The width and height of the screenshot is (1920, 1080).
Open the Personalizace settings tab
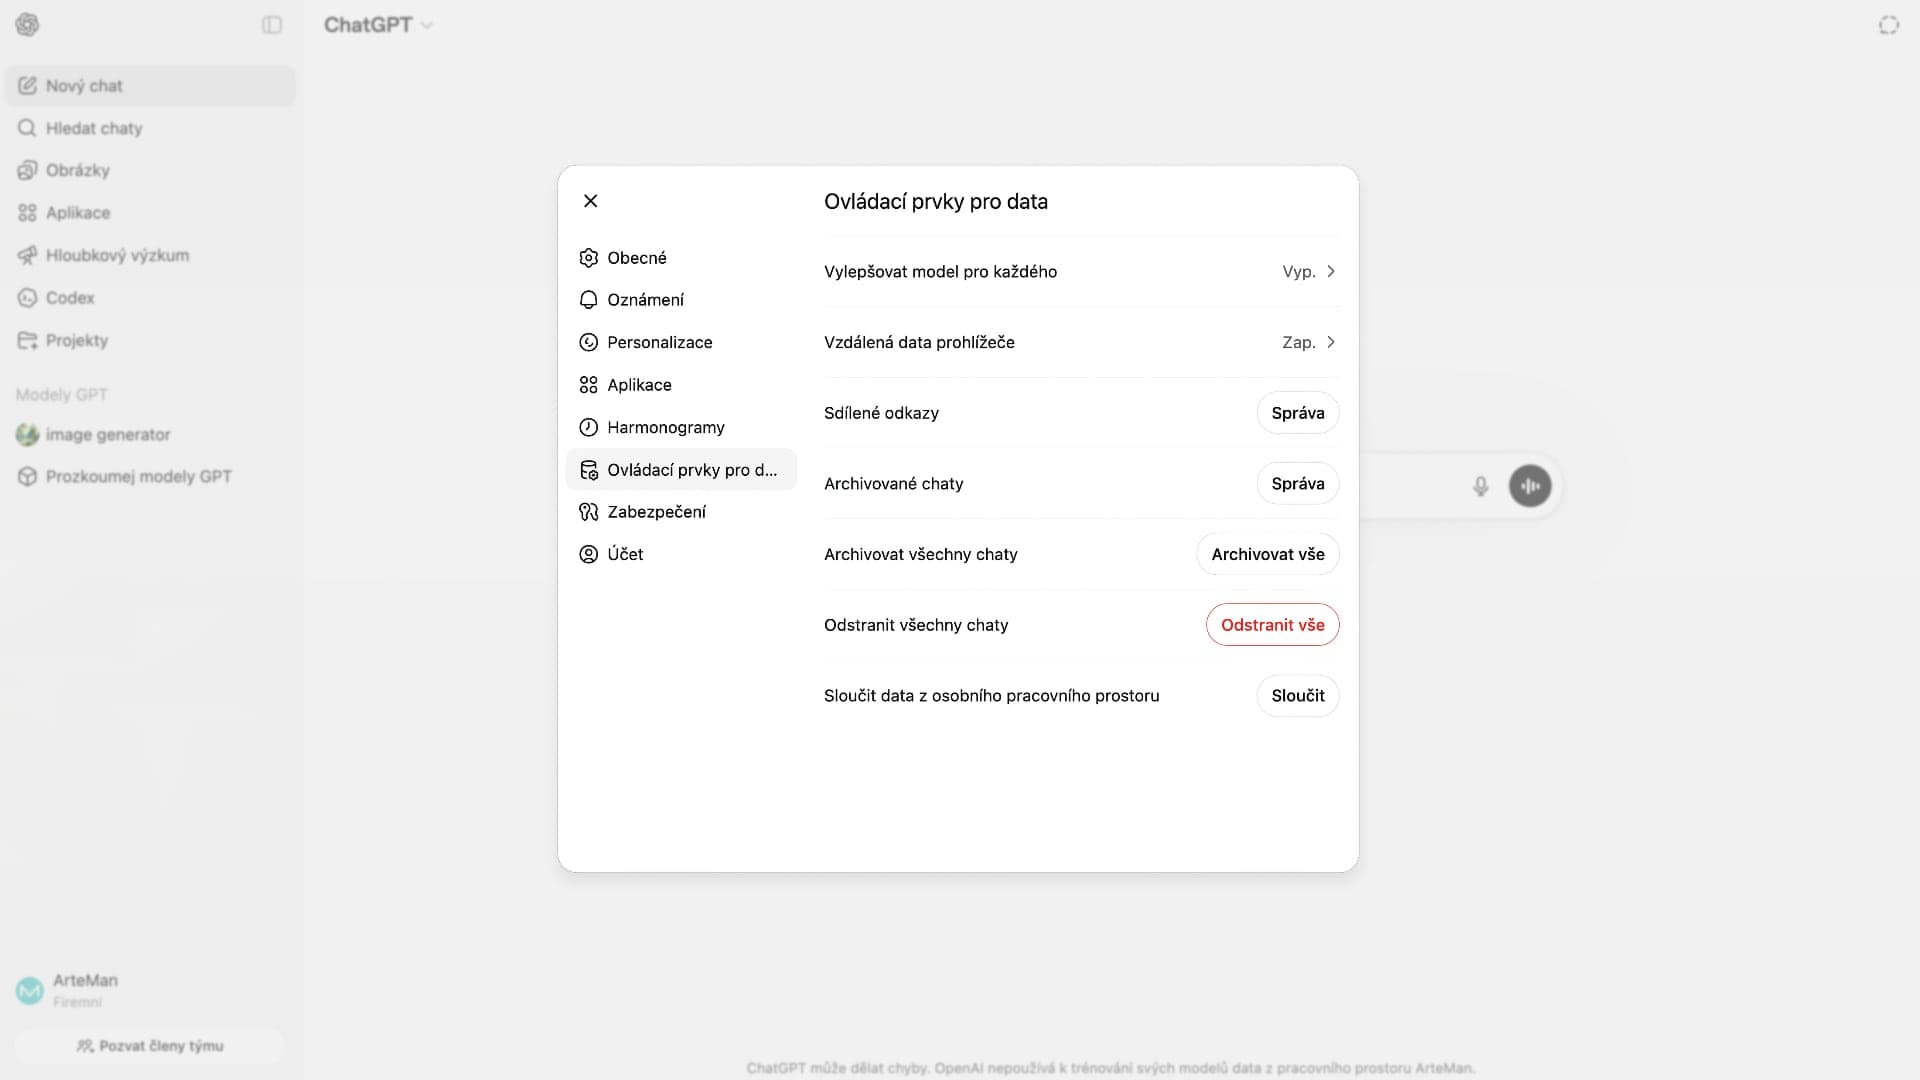coord(659,342)
